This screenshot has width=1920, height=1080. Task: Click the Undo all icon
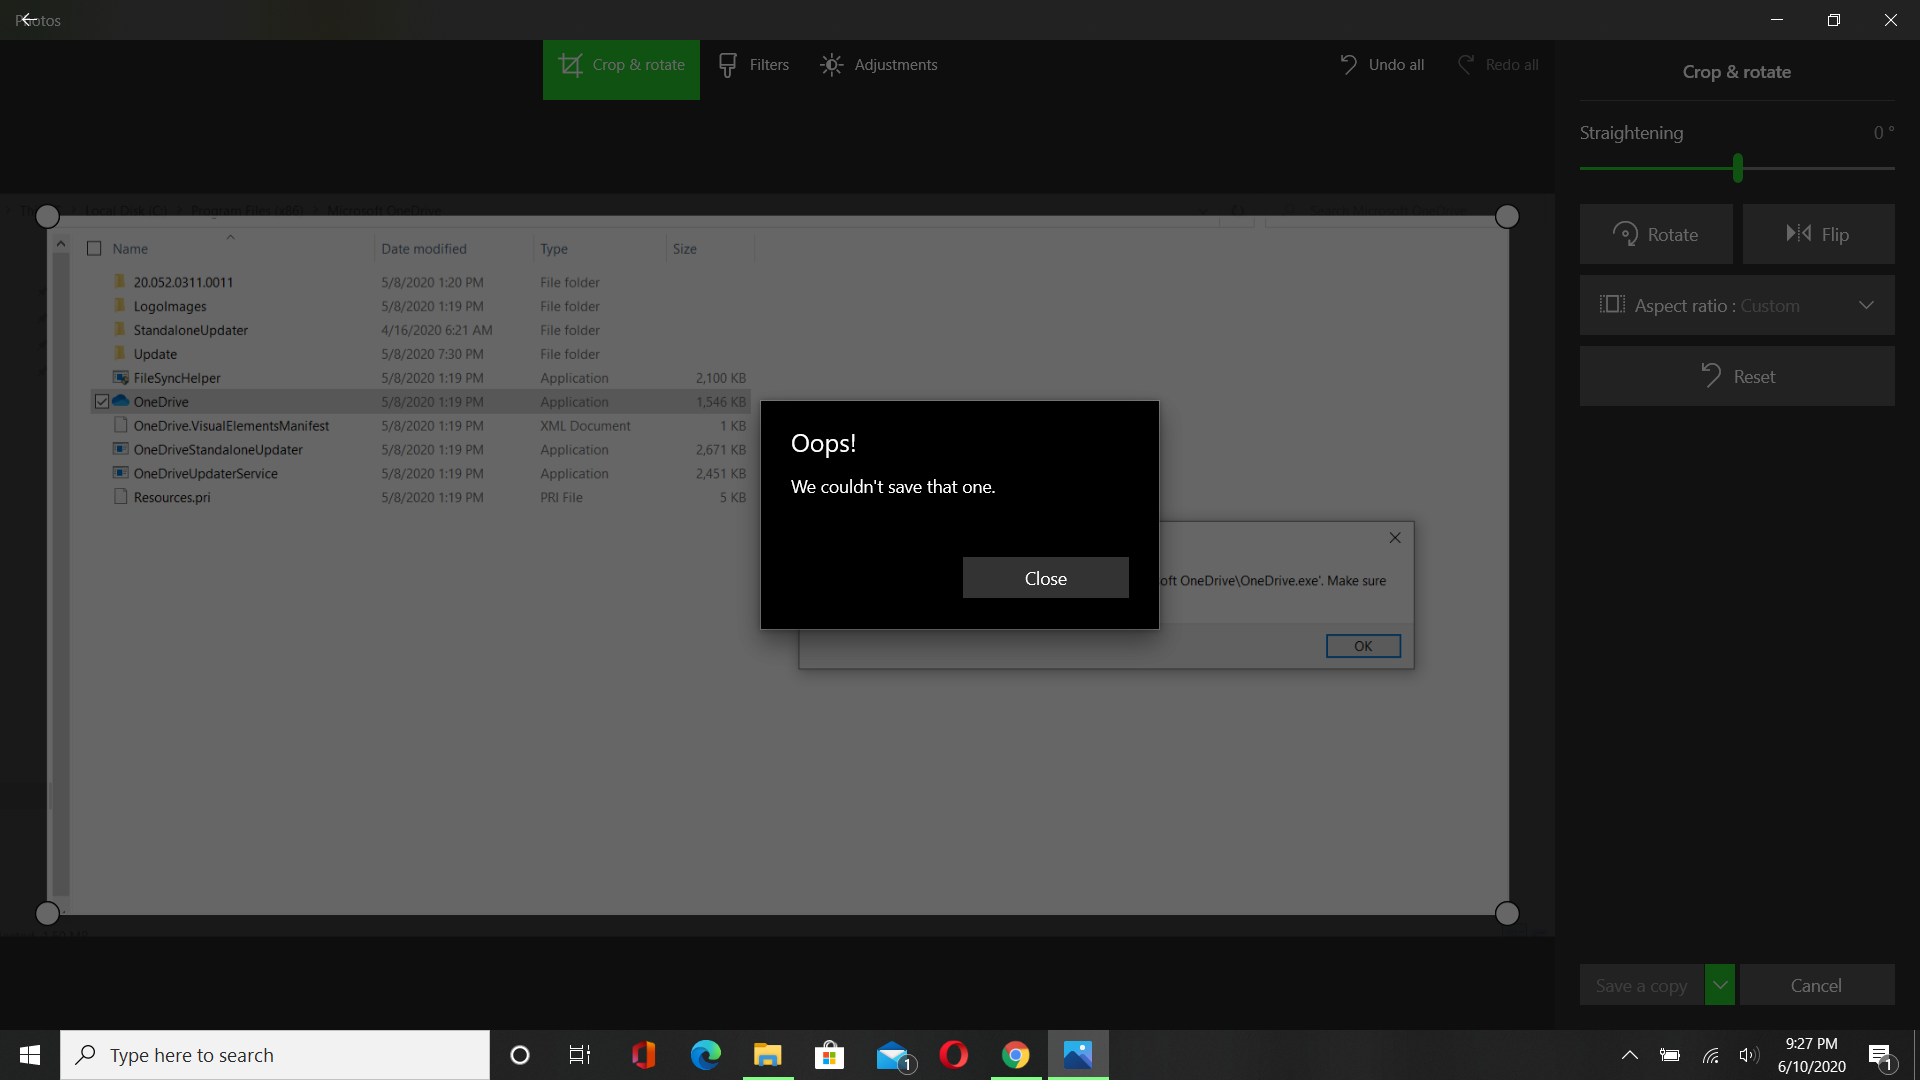[x=1349, y=65]
